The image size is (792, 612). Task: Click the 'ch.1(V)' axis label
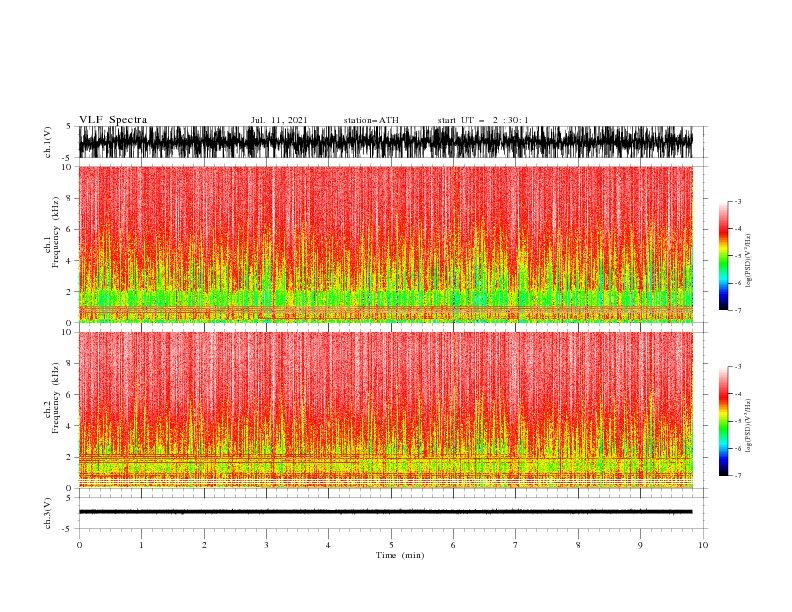coord(48,142)
